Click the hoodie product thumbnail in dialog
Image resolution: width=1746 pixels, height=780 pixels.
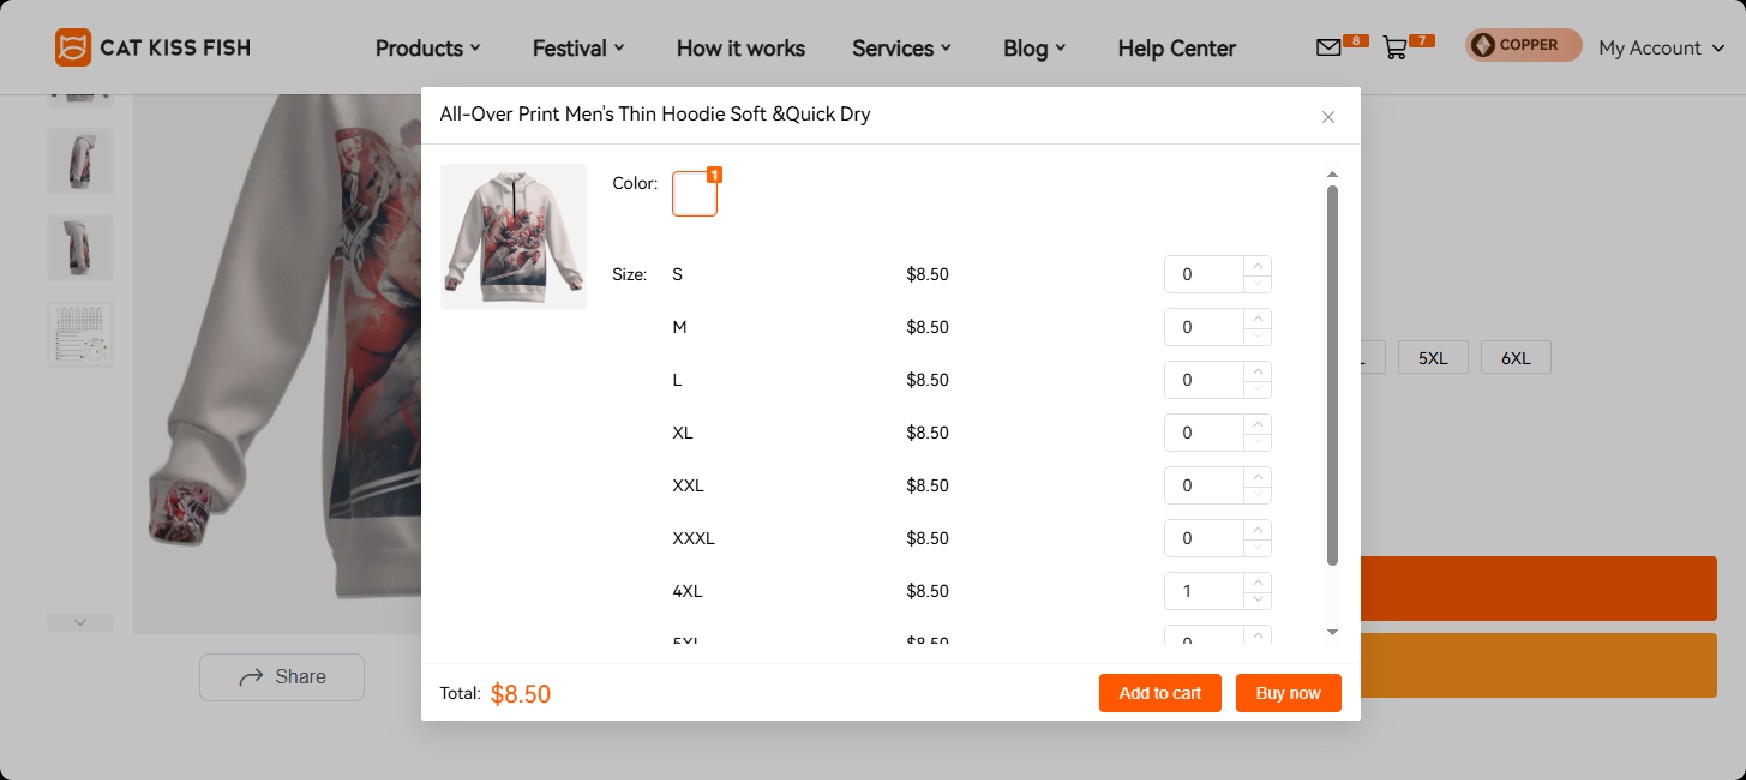pos(513,237)
